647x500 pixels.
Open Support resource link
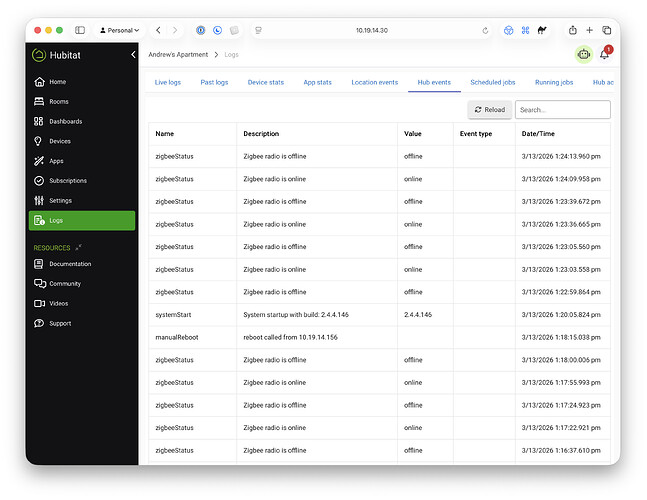82,323
